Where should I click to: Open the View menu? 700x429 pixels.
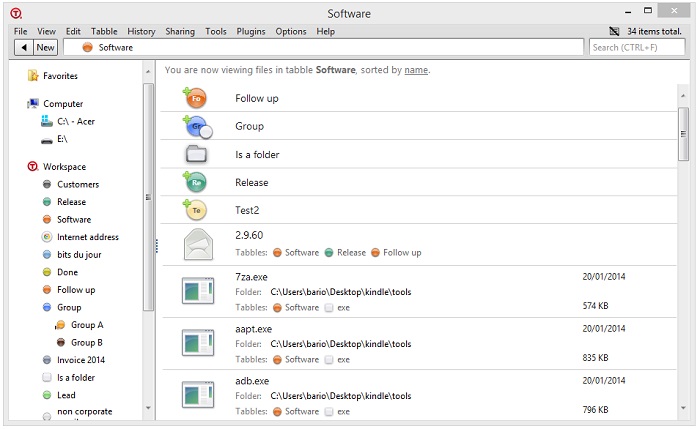(x=46, y=31)
